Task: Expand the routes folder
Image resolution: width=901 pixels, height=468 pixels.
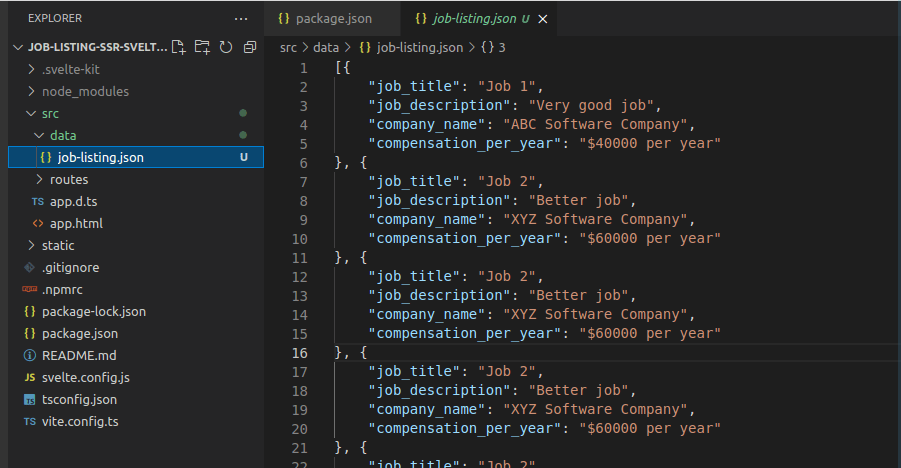Action: tap(40, 179)
